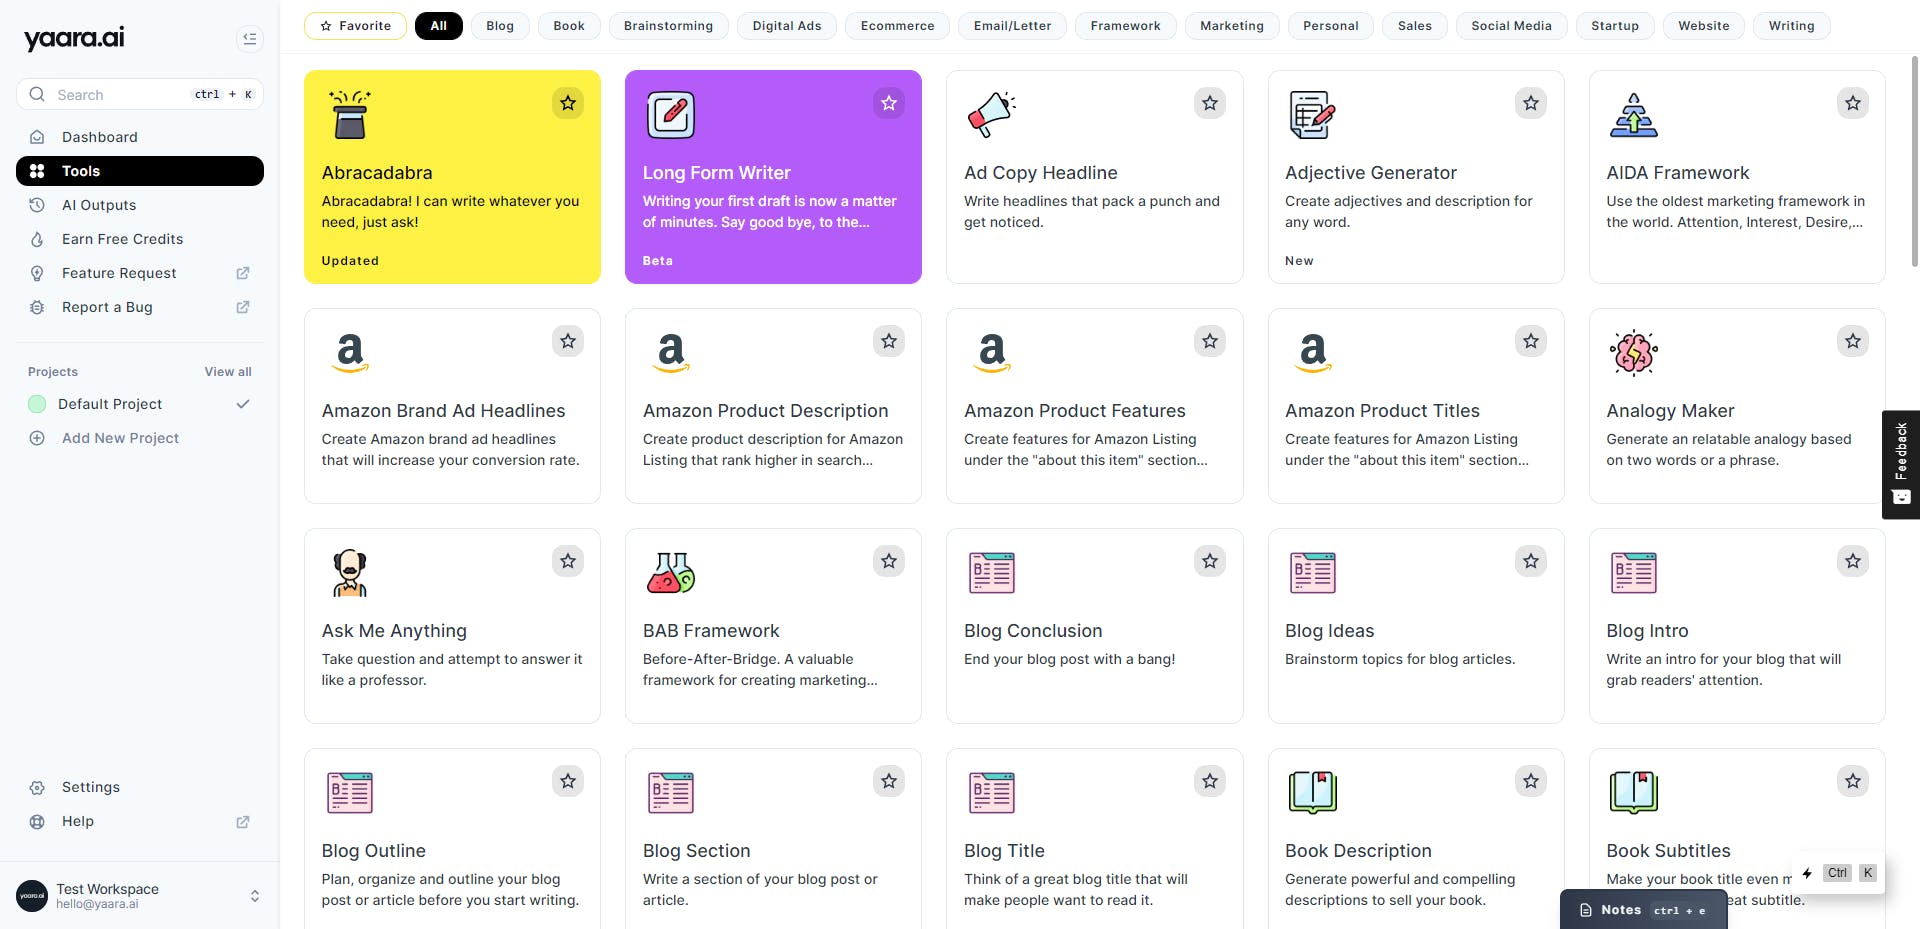Click the sidebar Search field
The width and height of the screenshot is (1920, 929).
120,95
